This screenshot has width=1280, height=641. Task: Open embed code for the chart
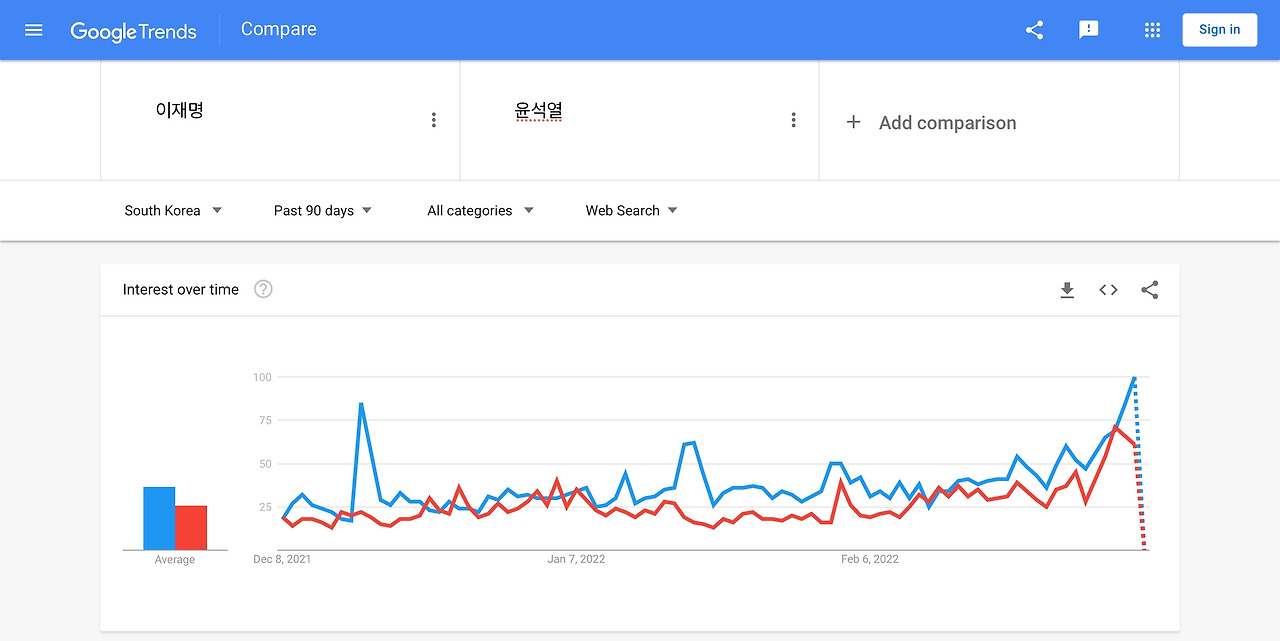pyautogui.click(x=1108, y=290)
